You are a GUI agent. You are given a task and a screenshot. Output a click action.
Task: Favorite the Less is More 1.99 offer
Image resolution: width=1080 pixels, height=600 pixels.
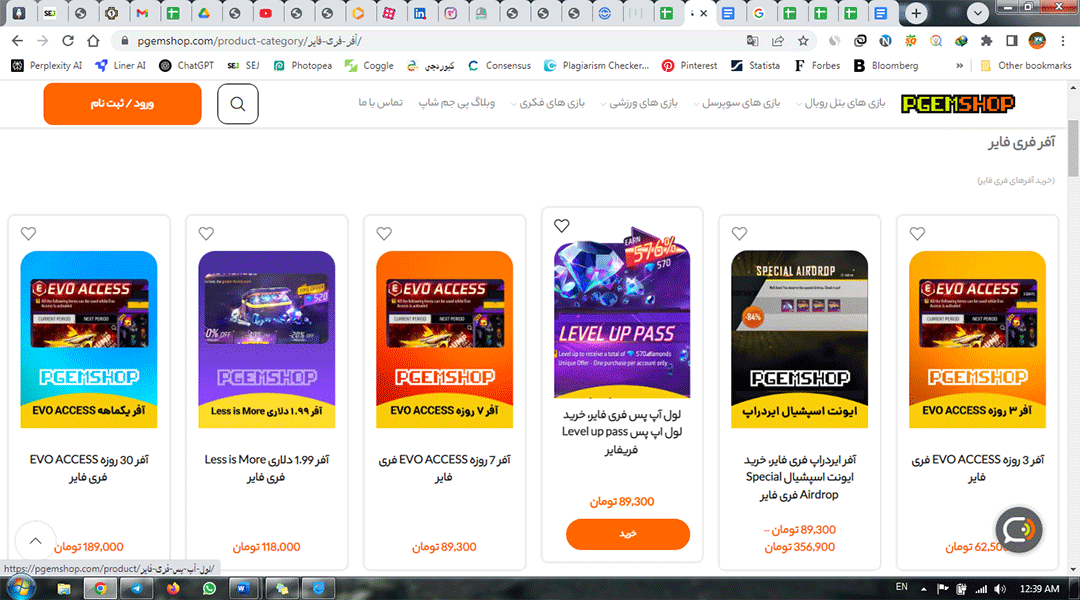click(x=206, y=234)
